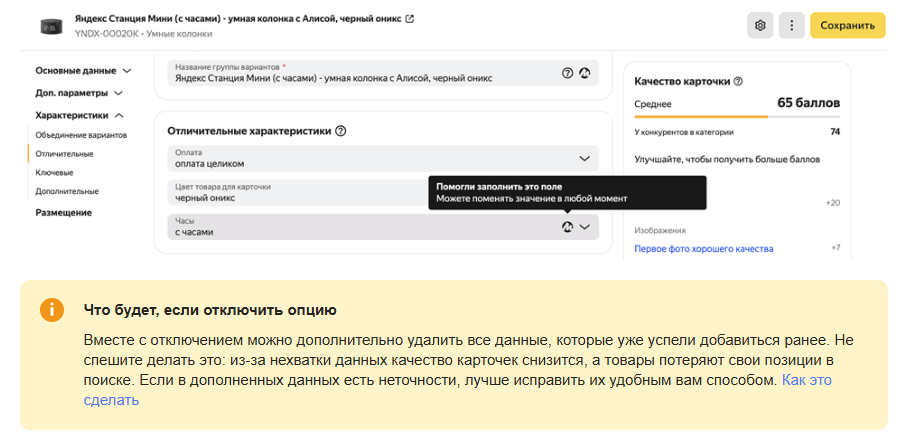This screenshot has width=904, height=445.
Task: Select Отличительные in the sidebar
Action: click(64, 154)
